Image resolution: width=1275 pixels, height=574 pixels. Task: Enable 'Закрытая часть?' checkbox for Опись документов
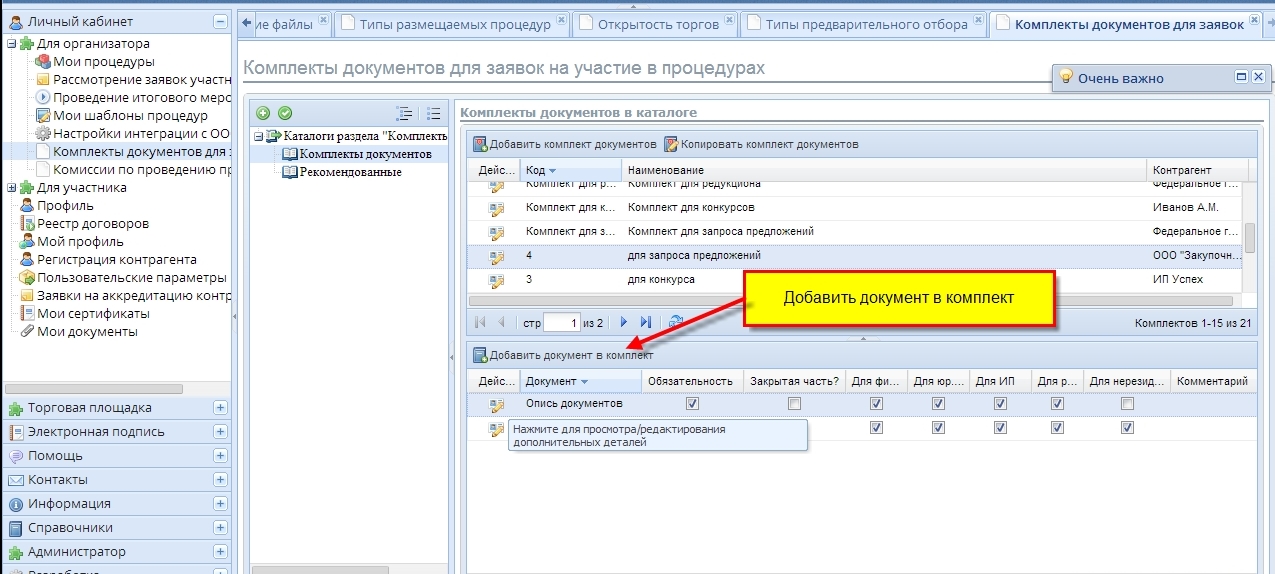(794, 404)
